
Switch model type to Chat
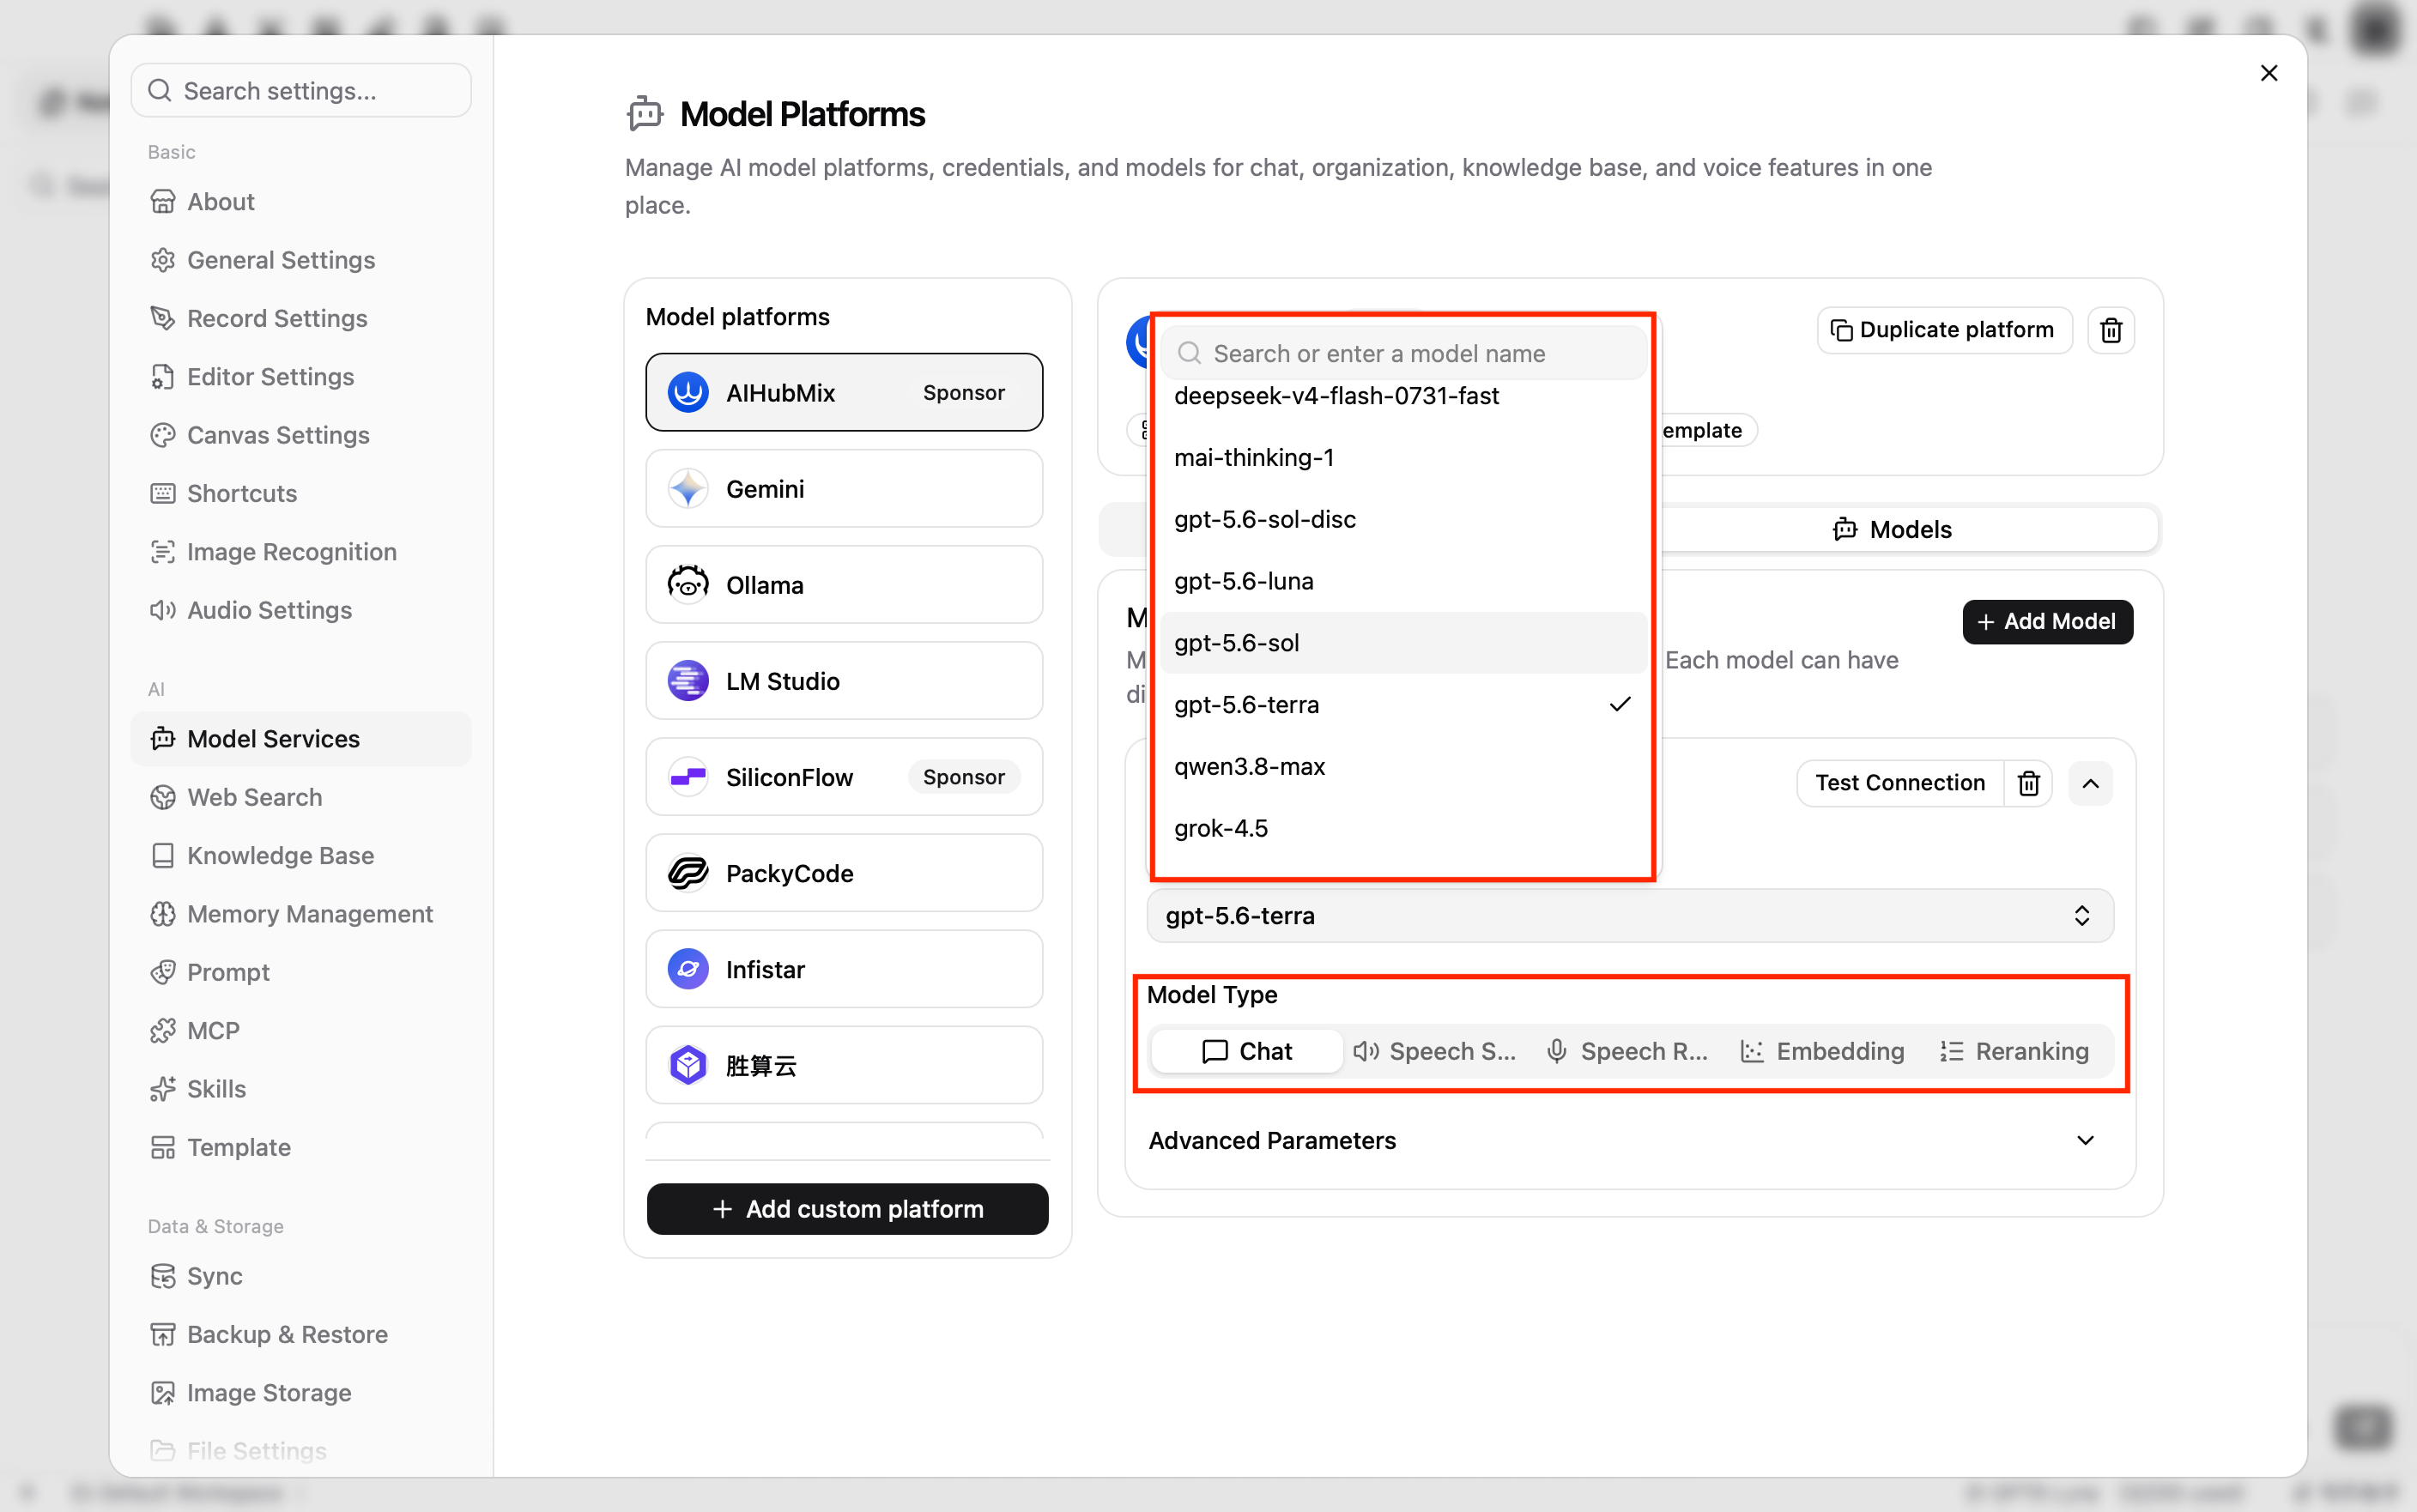[x=1246, y=1051]
